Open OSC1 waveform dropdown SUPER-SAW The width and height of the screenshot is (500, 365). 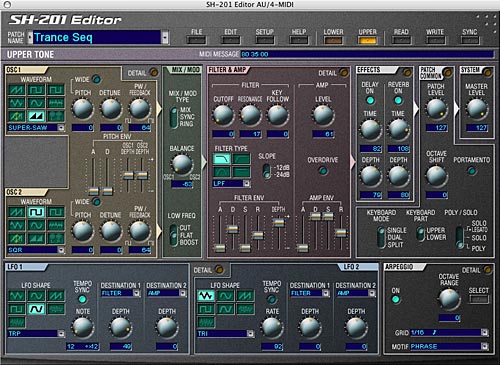(x=61, y=128)
